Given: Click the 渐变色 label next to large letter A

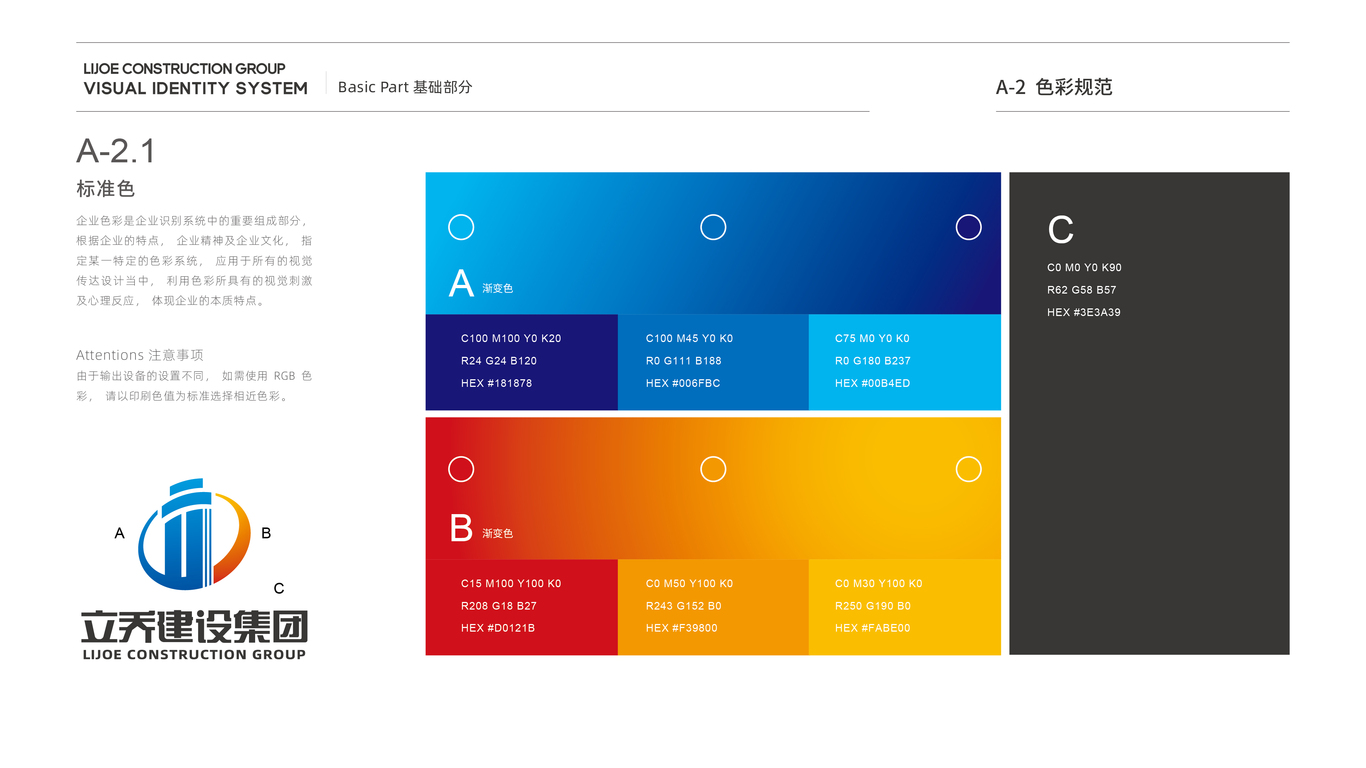Looking at the screenshot, I should [497, 288].
